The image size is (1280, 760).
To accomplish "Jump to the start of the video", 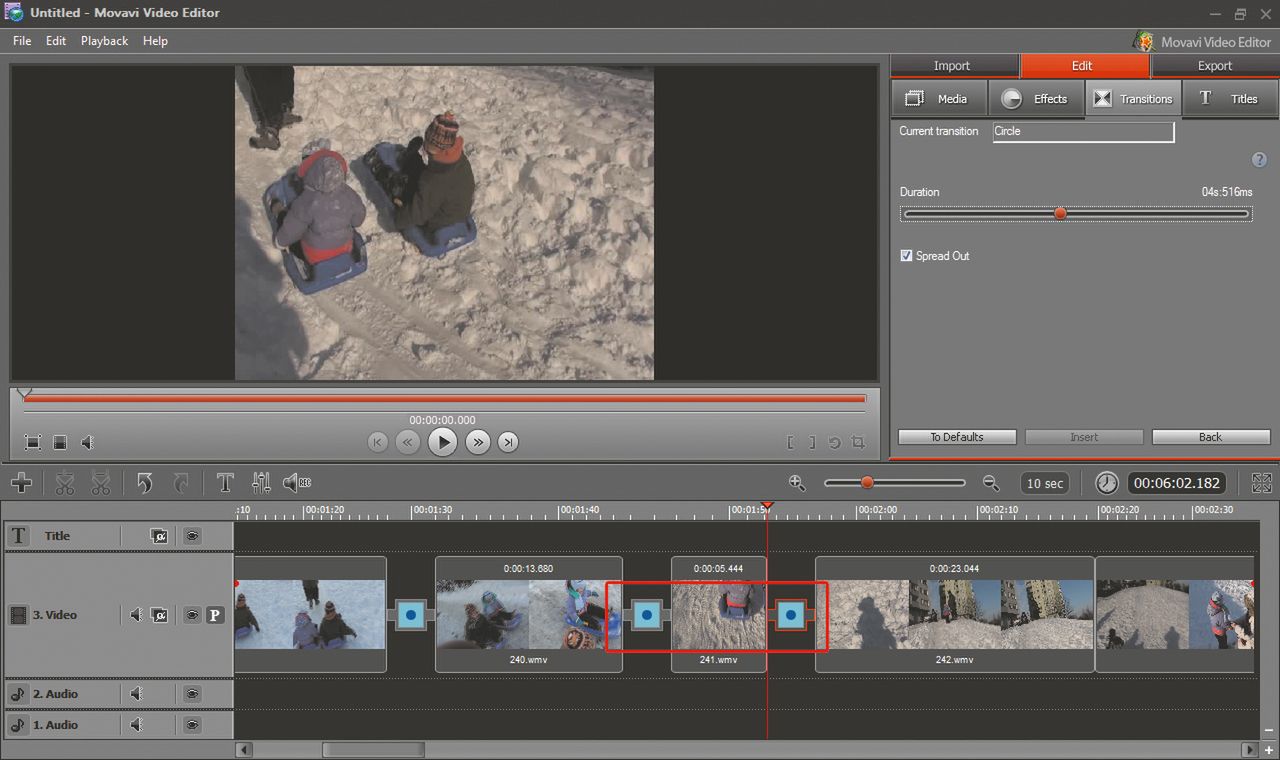I will [x=377, y=442].
